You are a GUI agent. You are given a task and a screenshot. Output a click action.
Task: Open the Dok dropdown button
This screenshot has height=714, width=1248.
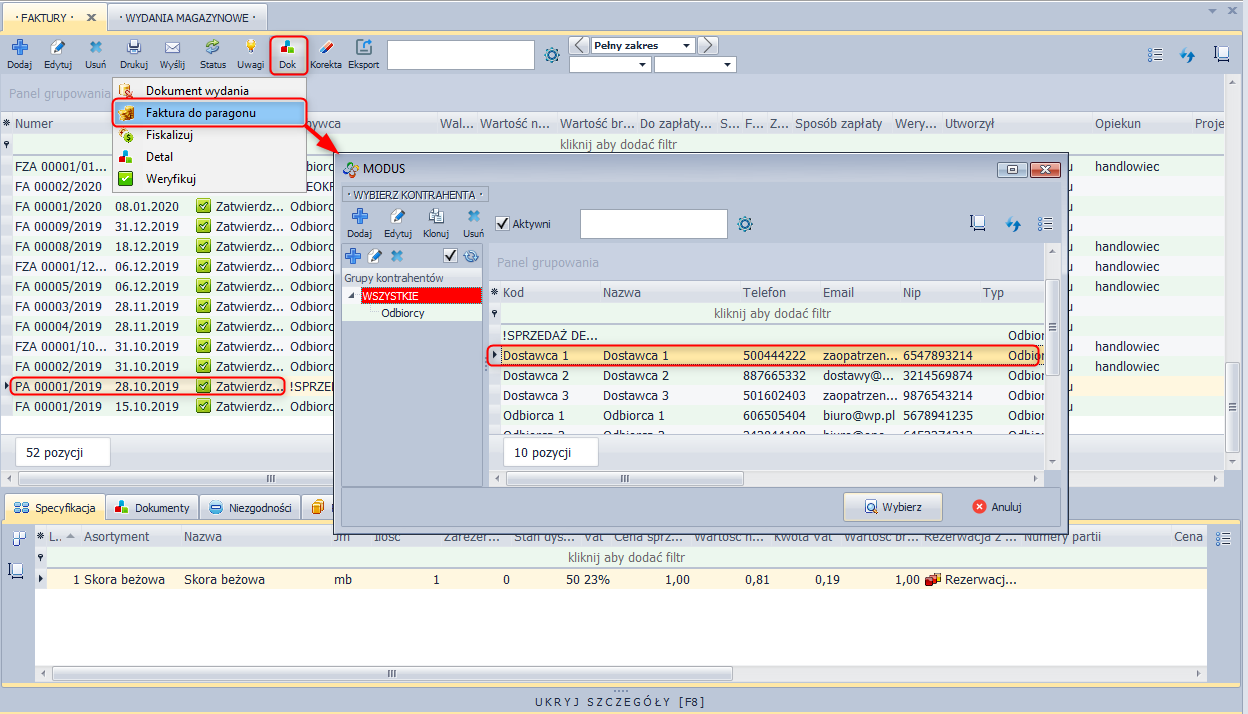tap(287, 54)
